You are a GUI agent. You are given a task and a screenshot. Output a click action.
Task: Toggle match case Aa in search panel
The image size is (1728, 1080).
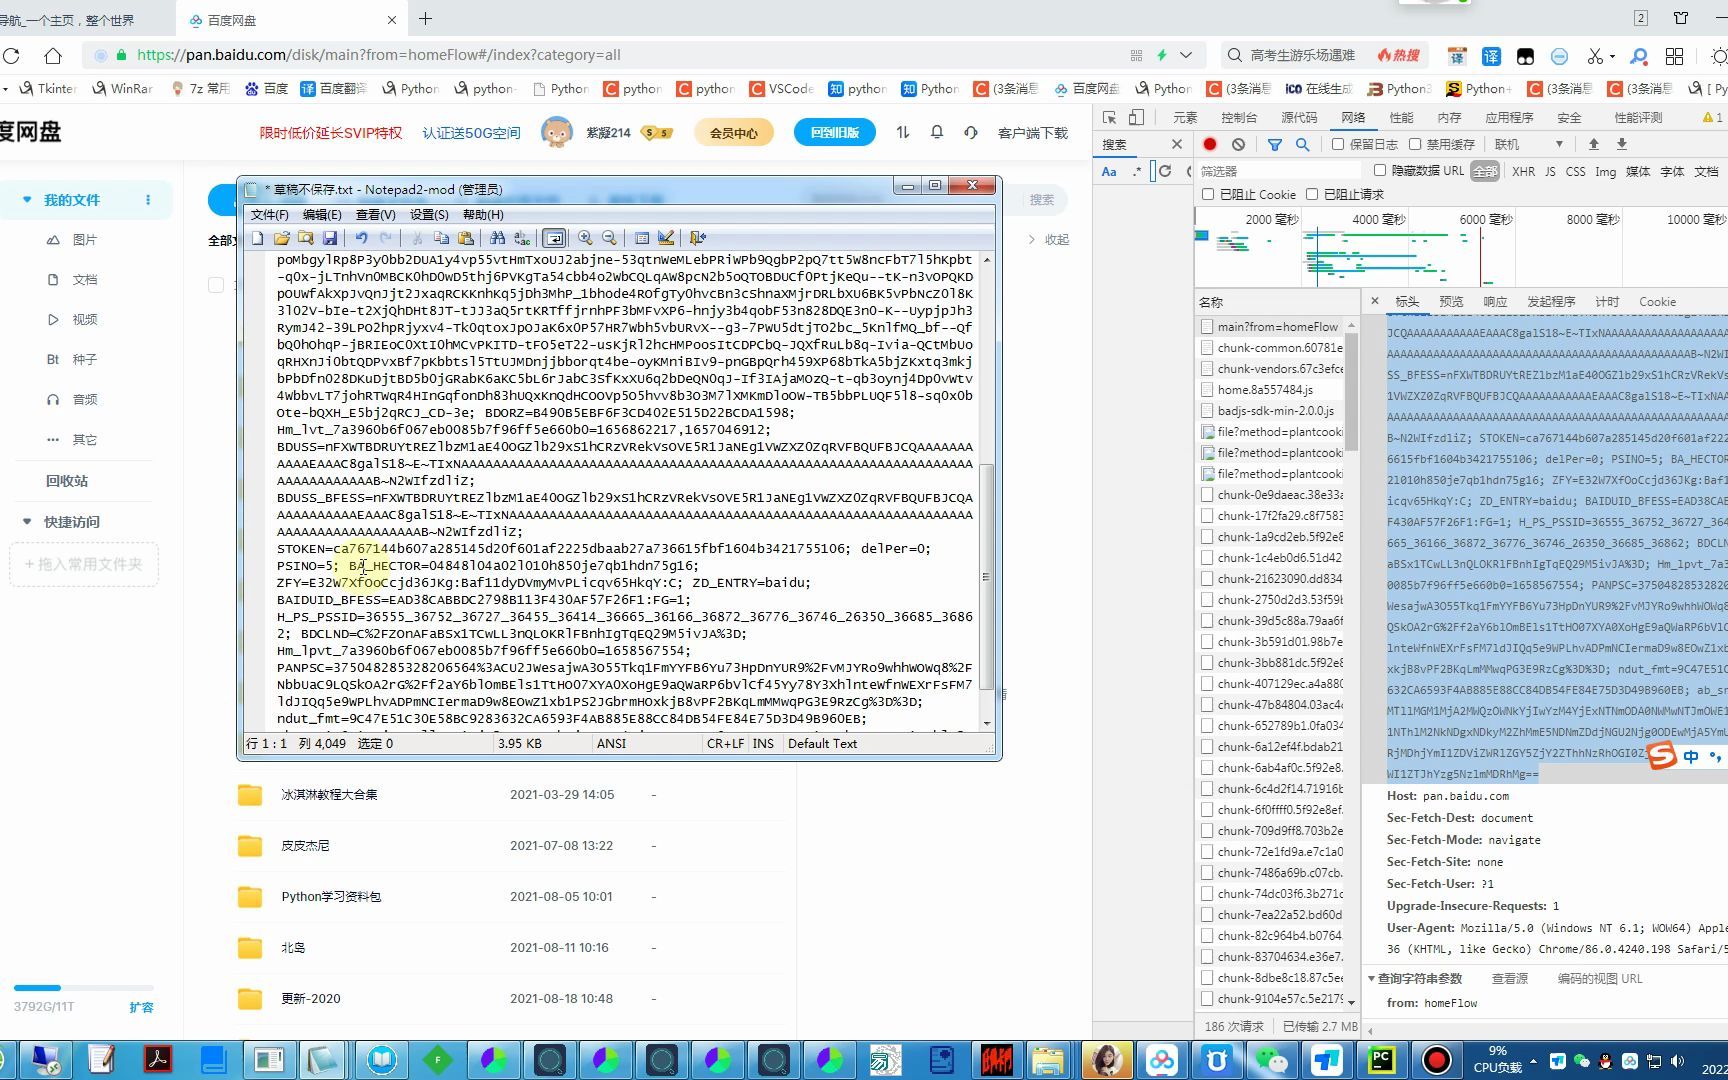(x=1109, y=171)
